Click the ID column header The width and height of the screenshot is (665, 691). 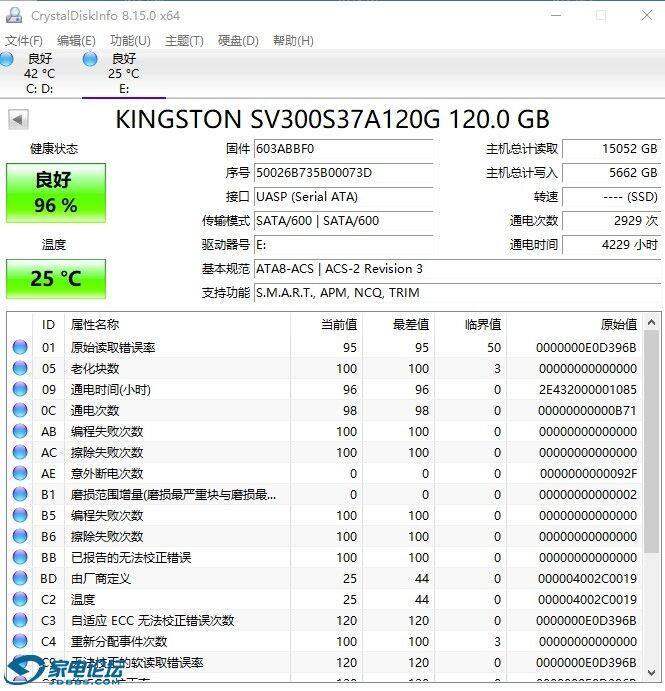(x=48, y=325)
